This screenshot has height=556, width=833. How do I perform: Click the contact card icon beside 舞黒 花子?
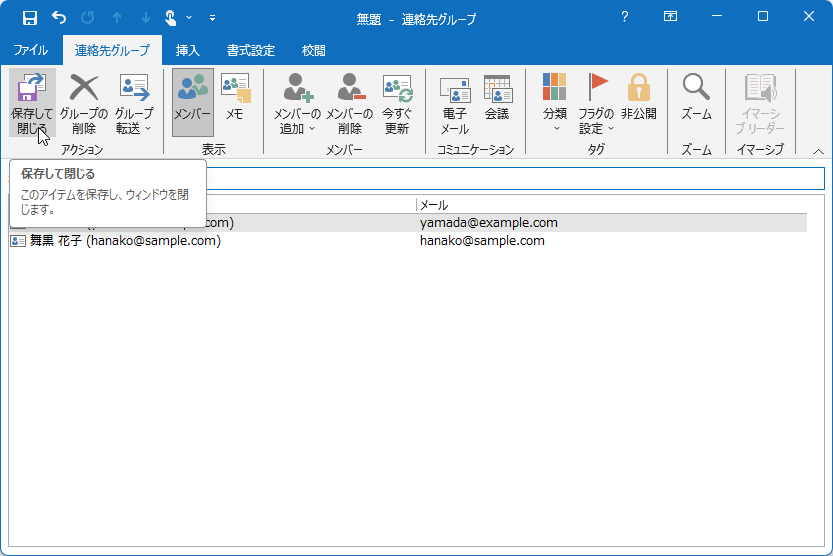[18, 241]
